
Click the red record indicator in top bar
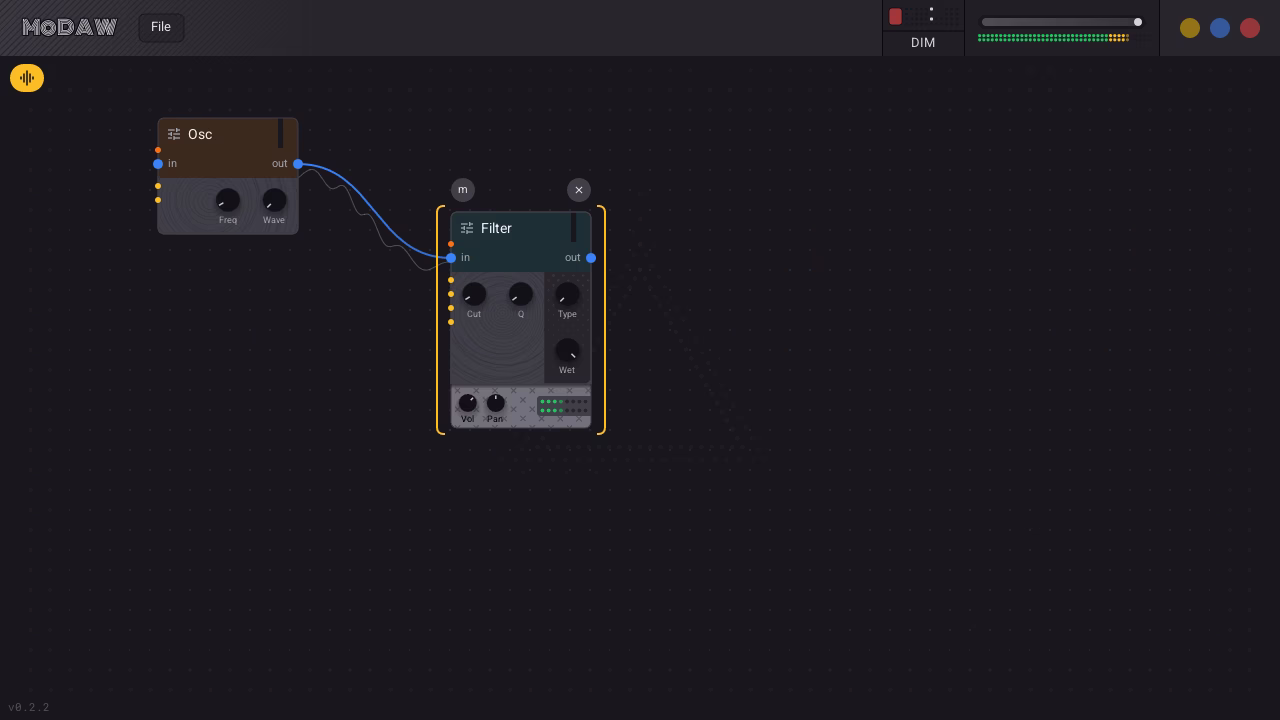tap(896, 16)
